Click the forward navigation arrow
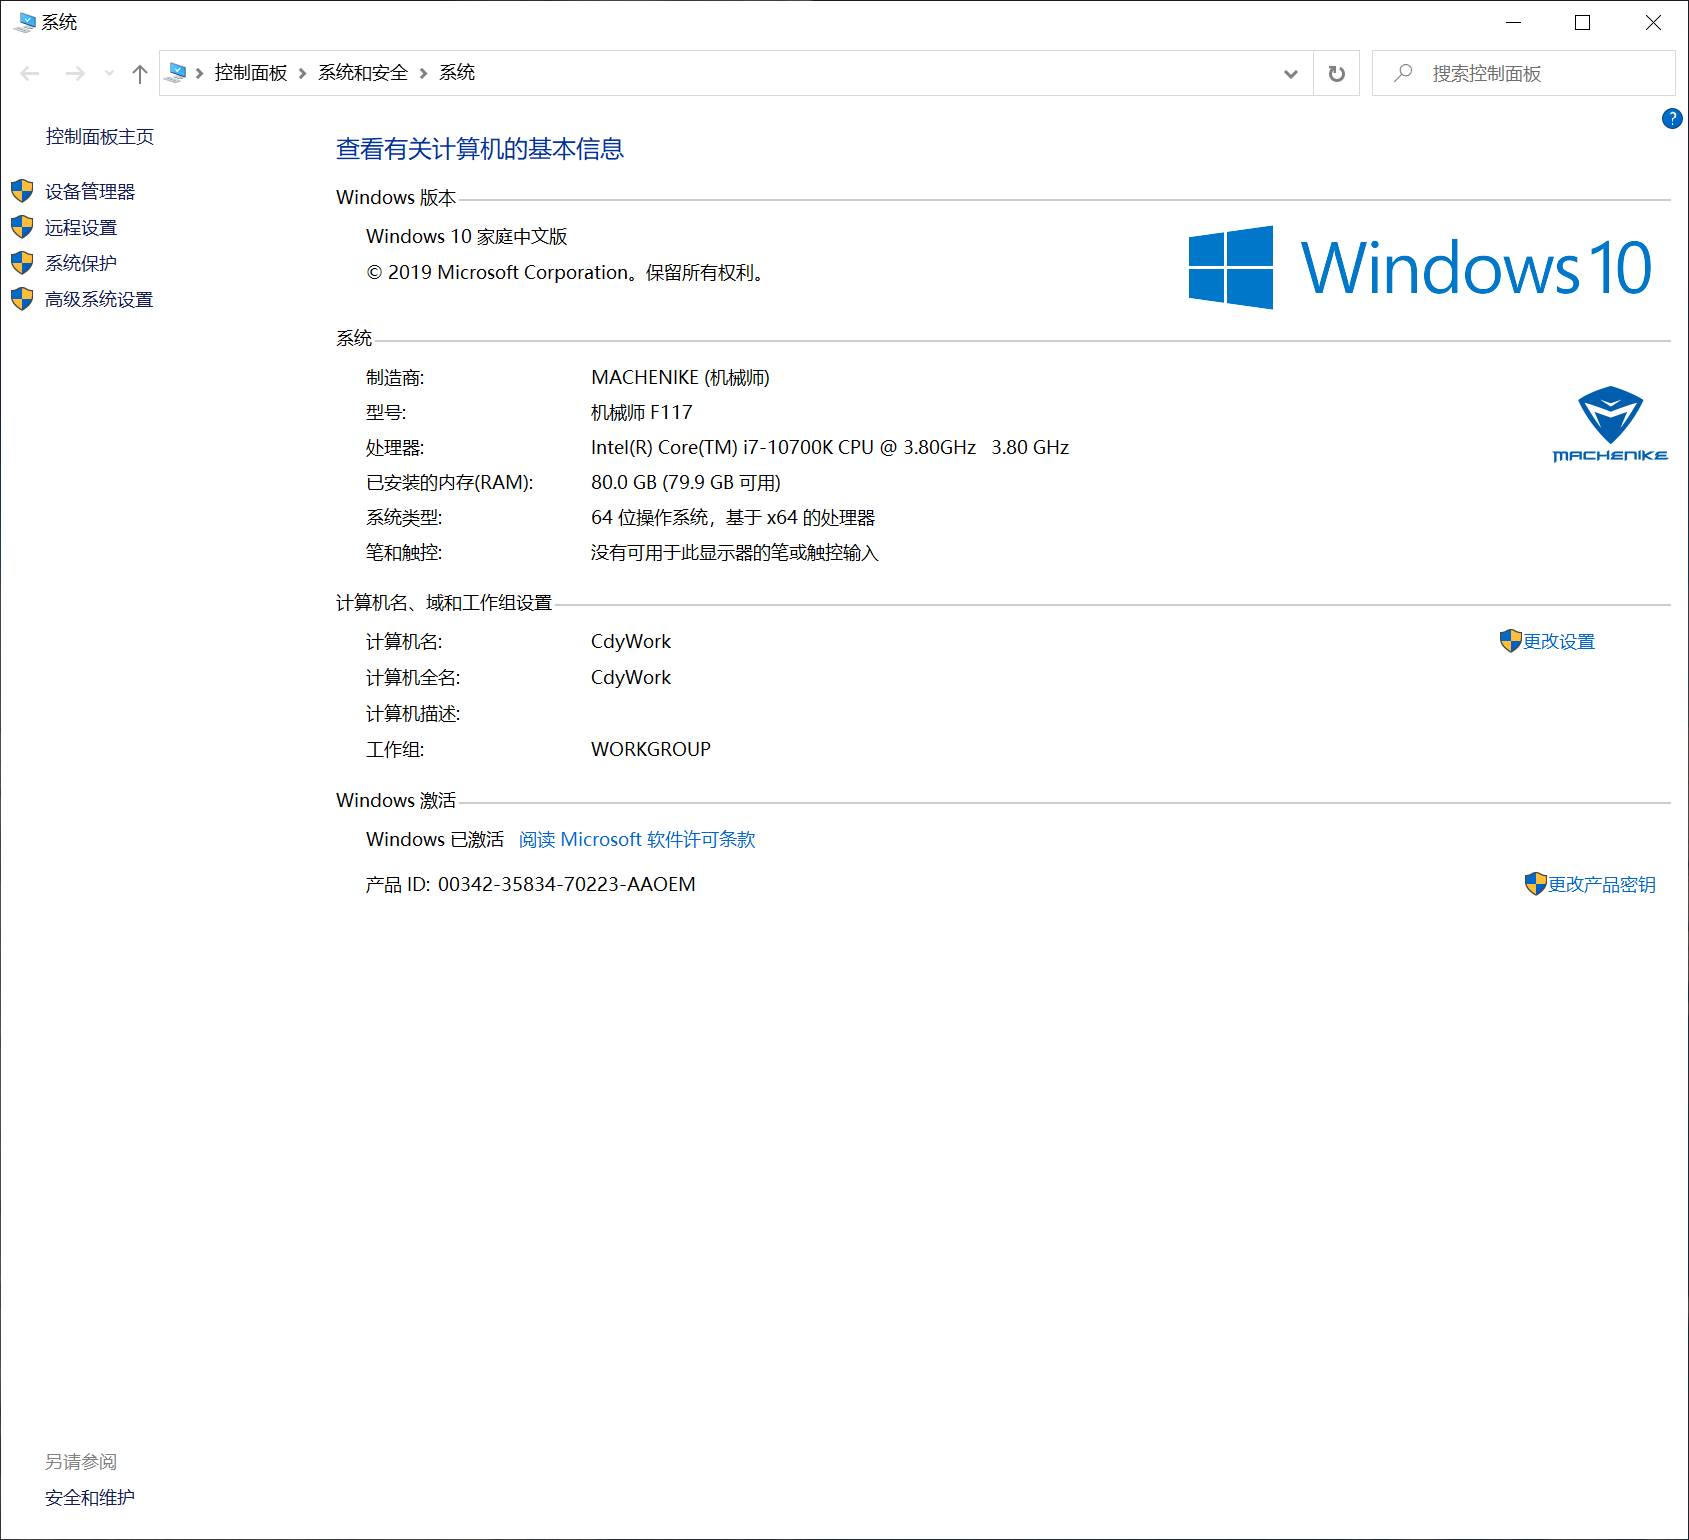 tap(75, 74)
